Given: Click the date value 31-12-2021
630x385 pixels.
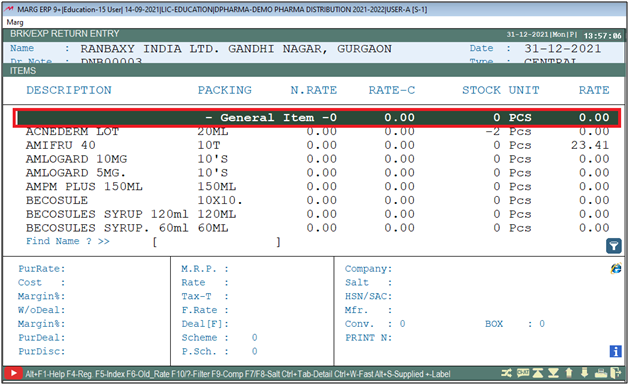Looking at the screenshot, I should tap(562, 49).
